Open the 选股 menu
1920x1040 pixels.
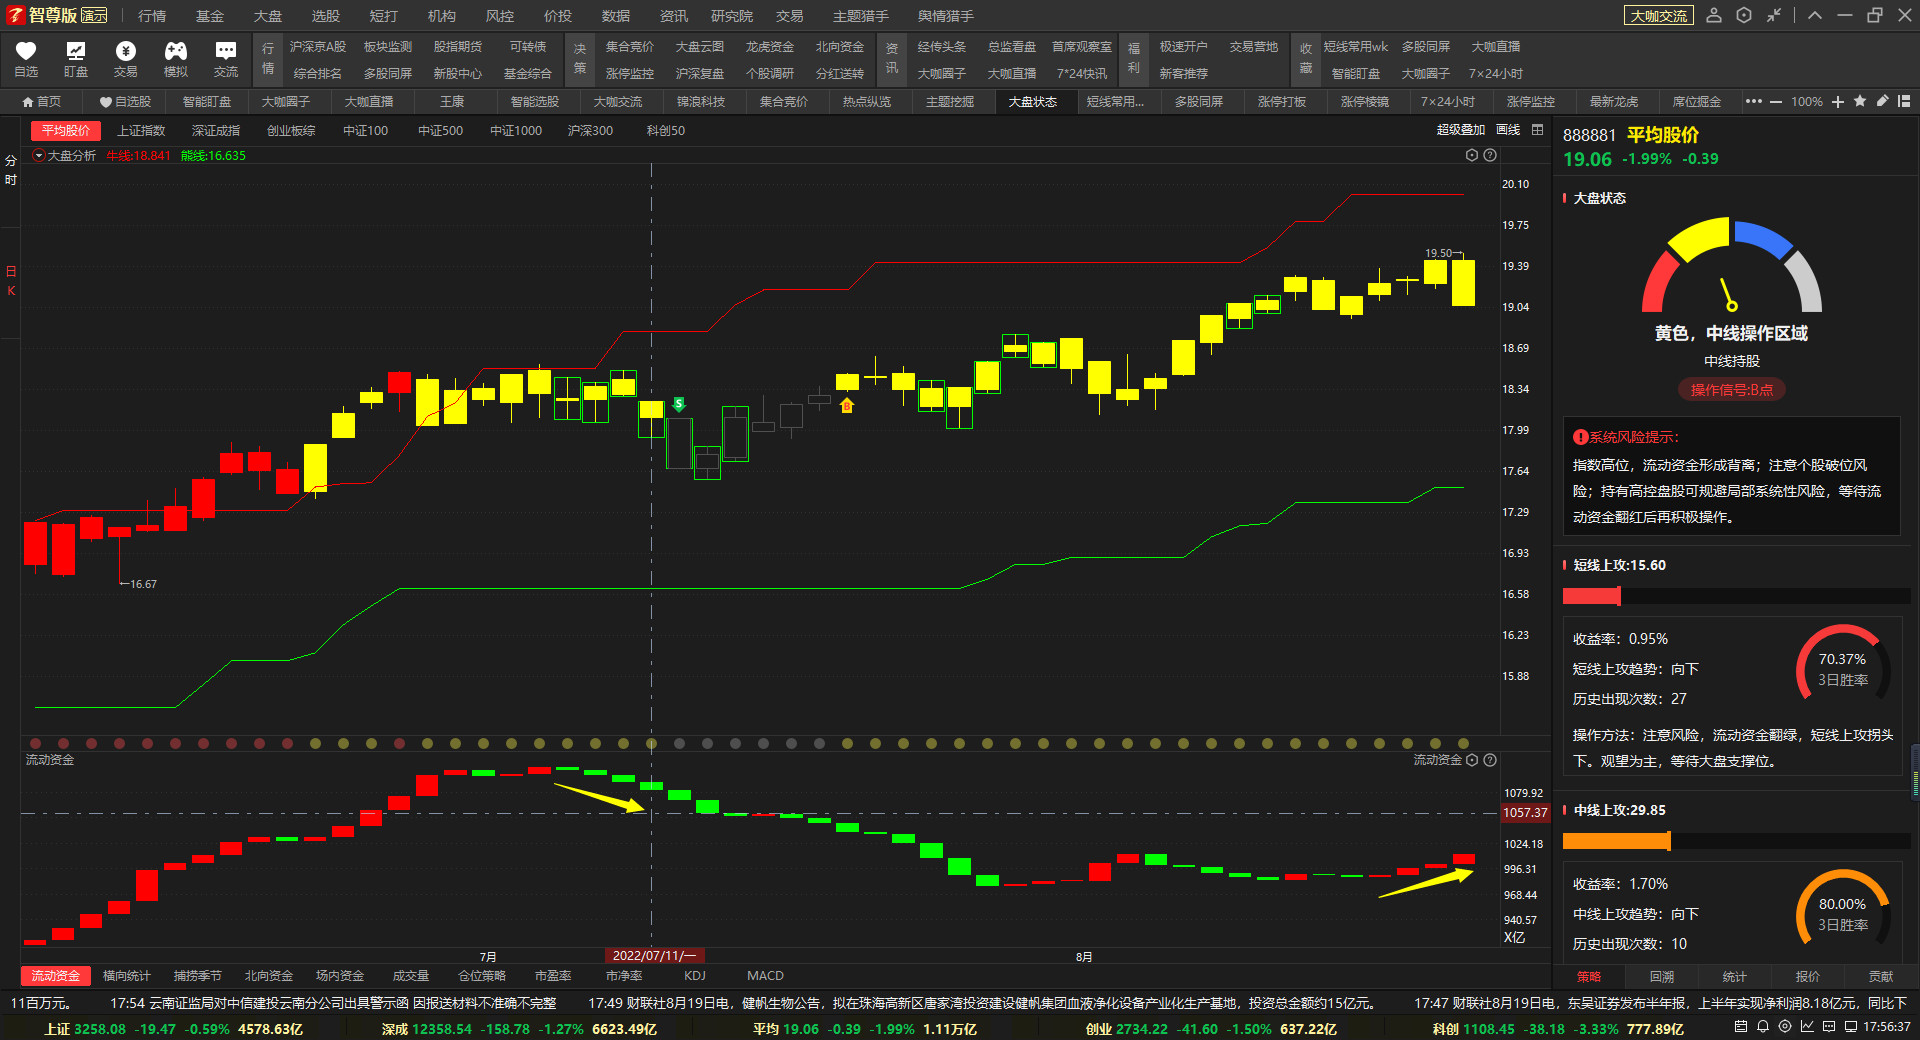[x=326, y=16]
